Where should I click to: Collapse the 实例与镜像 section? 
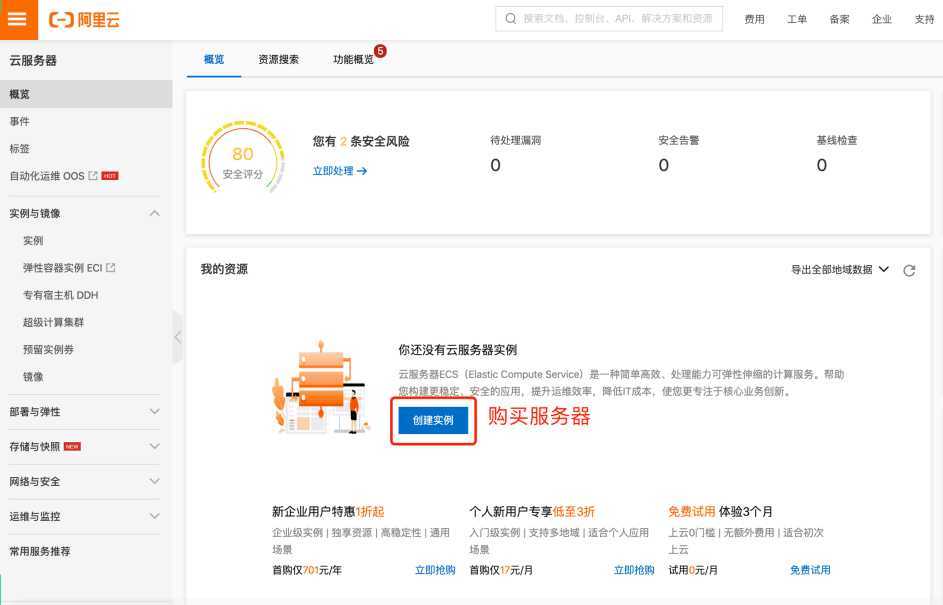click(155, 213)
